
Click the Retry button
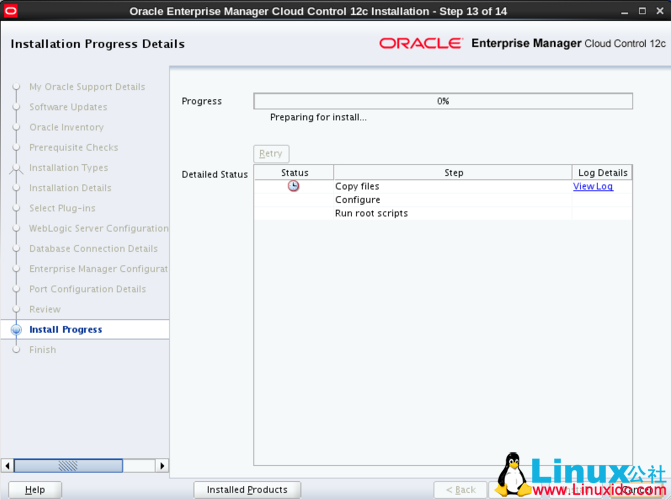[271, 154]
